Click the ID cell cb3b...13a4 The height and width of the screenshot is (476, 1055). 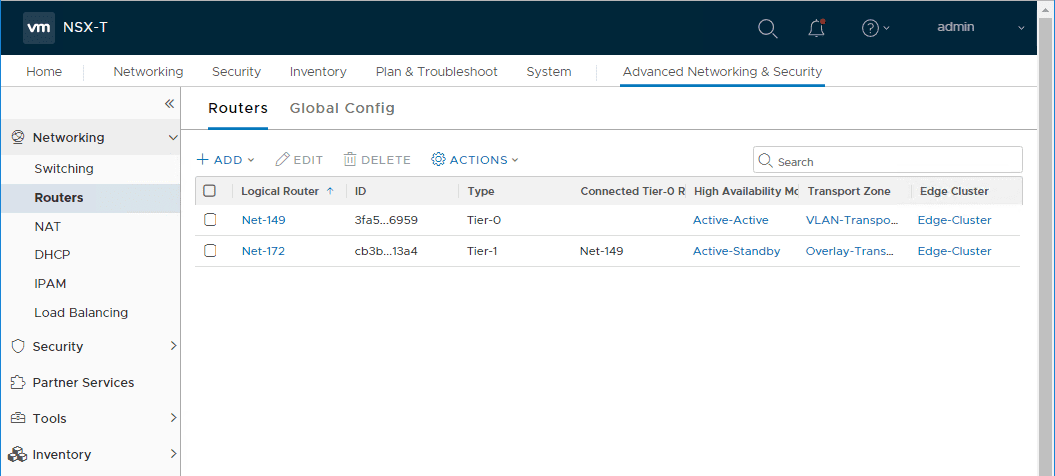tap(387, 251)
